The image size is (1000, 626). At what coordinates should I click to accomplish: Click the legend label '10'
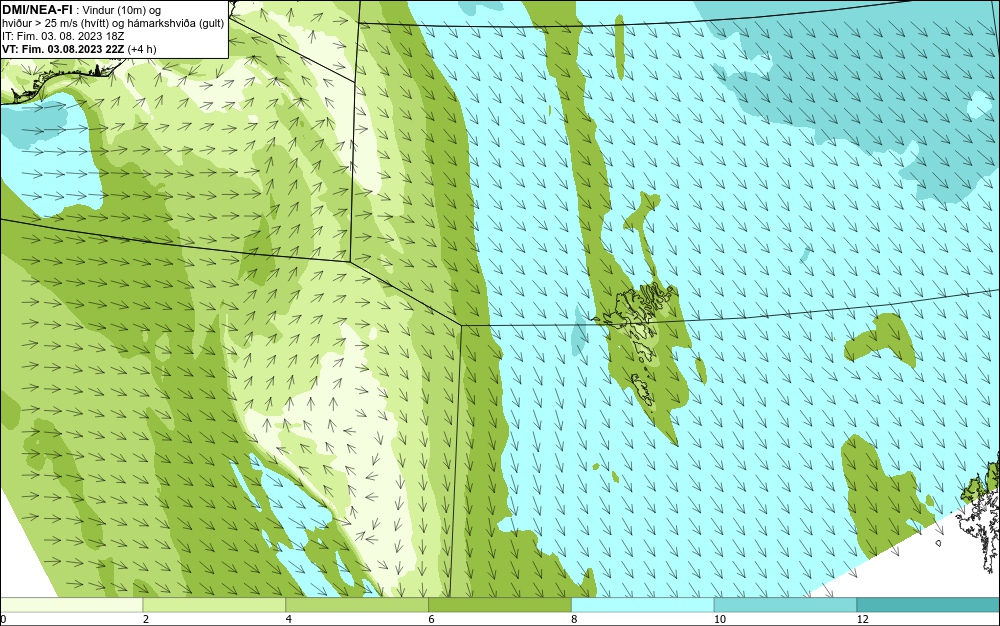click(720, 619)
